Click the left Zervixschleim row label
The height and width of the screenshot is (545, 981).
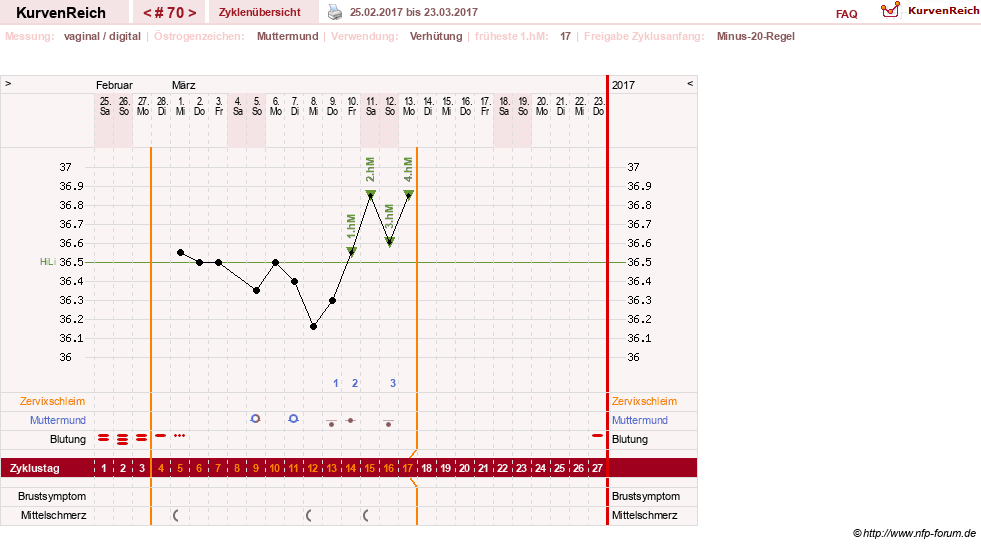[x=53, y=401]
